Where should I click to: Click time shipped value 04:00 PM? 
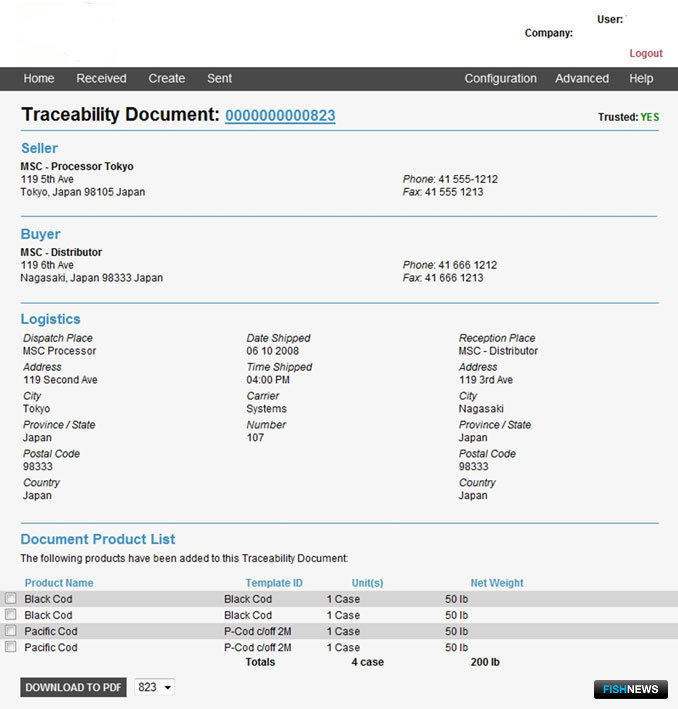pos(268,380)
